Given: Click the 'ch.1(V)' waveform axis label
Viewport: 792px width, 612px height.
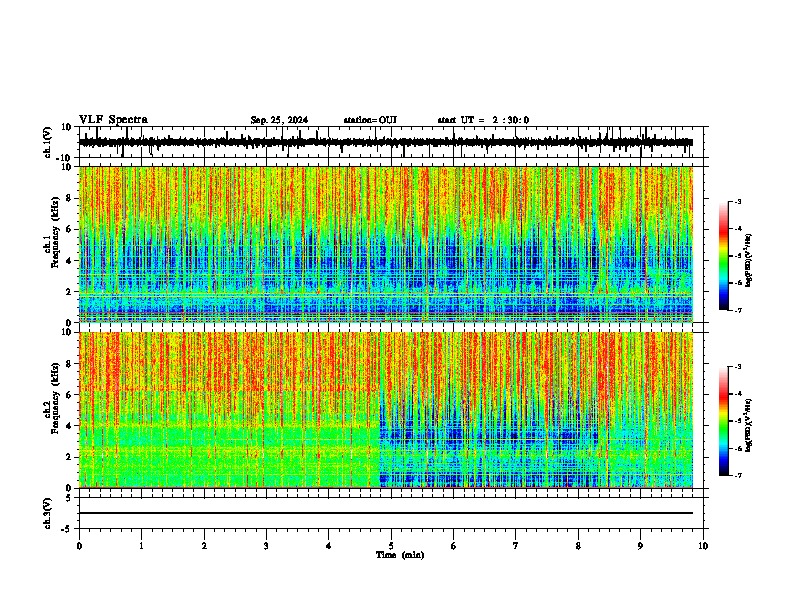Looking at the screenshot, I should coord(47,142).
